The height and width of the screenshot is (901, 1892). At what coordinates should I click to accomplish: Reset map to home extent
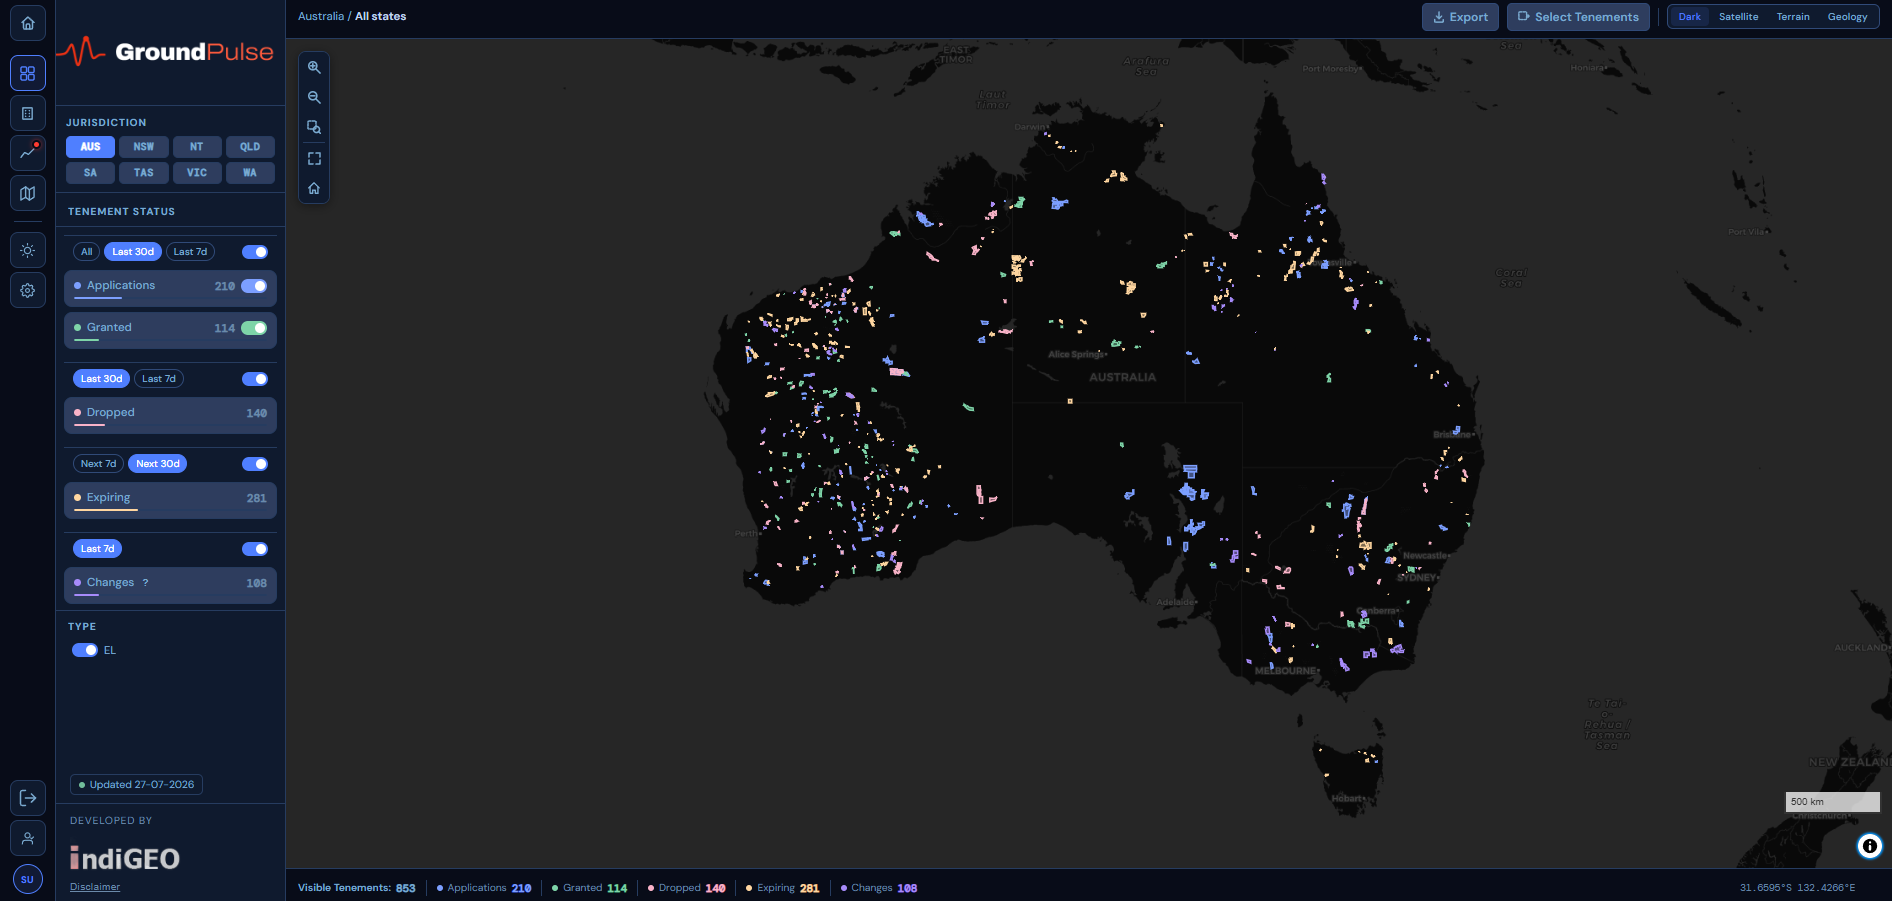[x=314, y=188]
